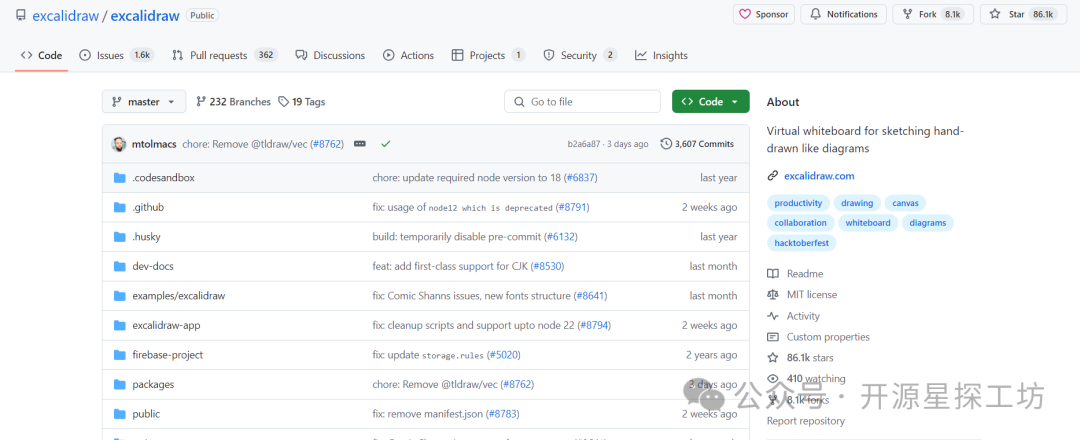Switch to the Discussions tab

[330, 55]
